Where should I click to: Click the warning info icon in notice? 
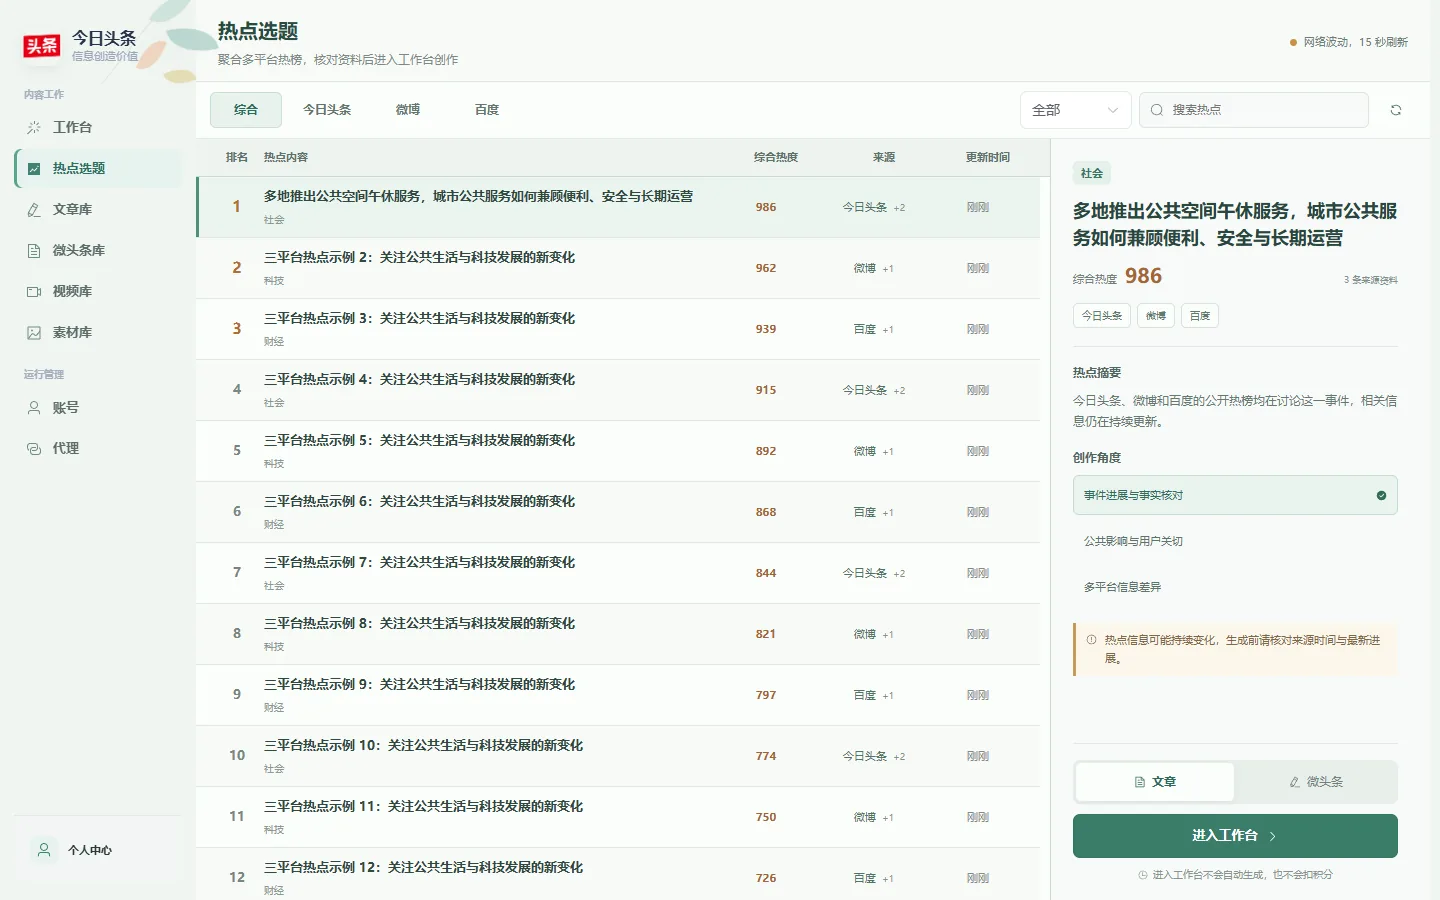tap(1091, 640)
